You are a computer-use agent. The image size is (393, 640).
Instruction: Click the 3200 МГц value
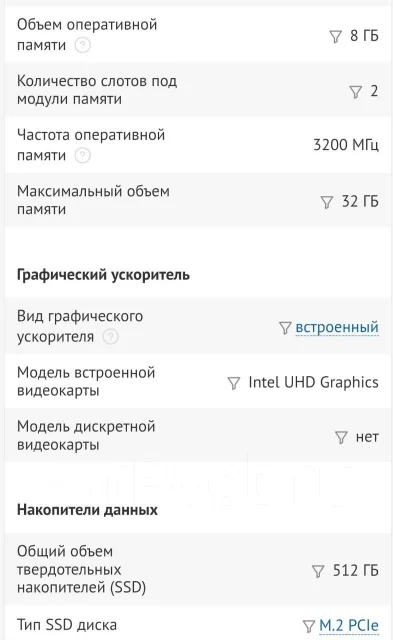pos(346,145)
